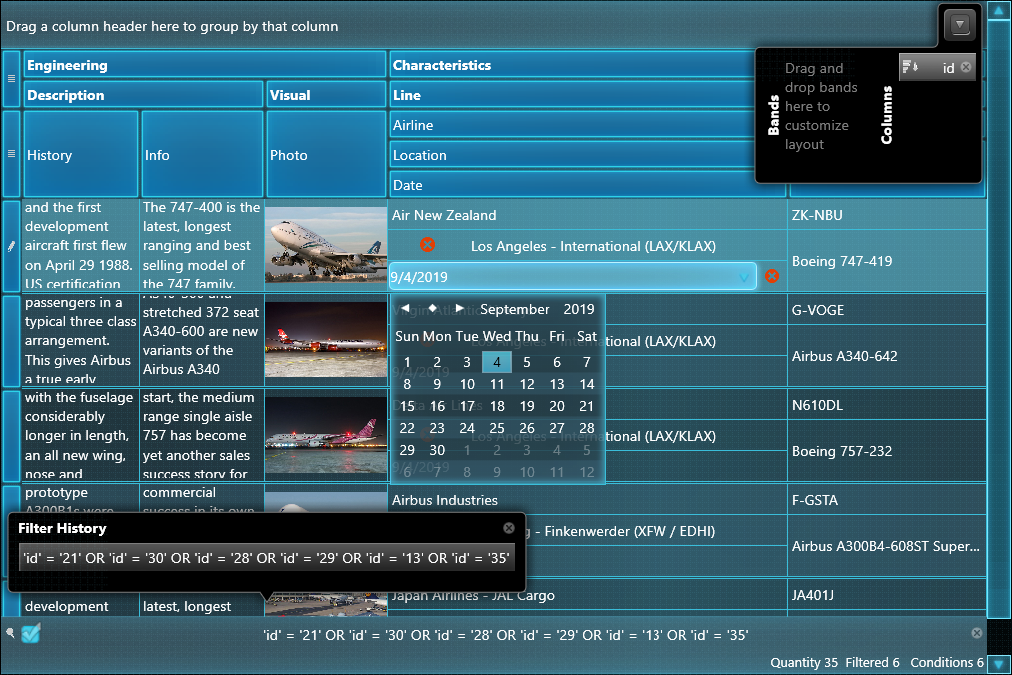Open the date editor dropdown arrow

744,277
